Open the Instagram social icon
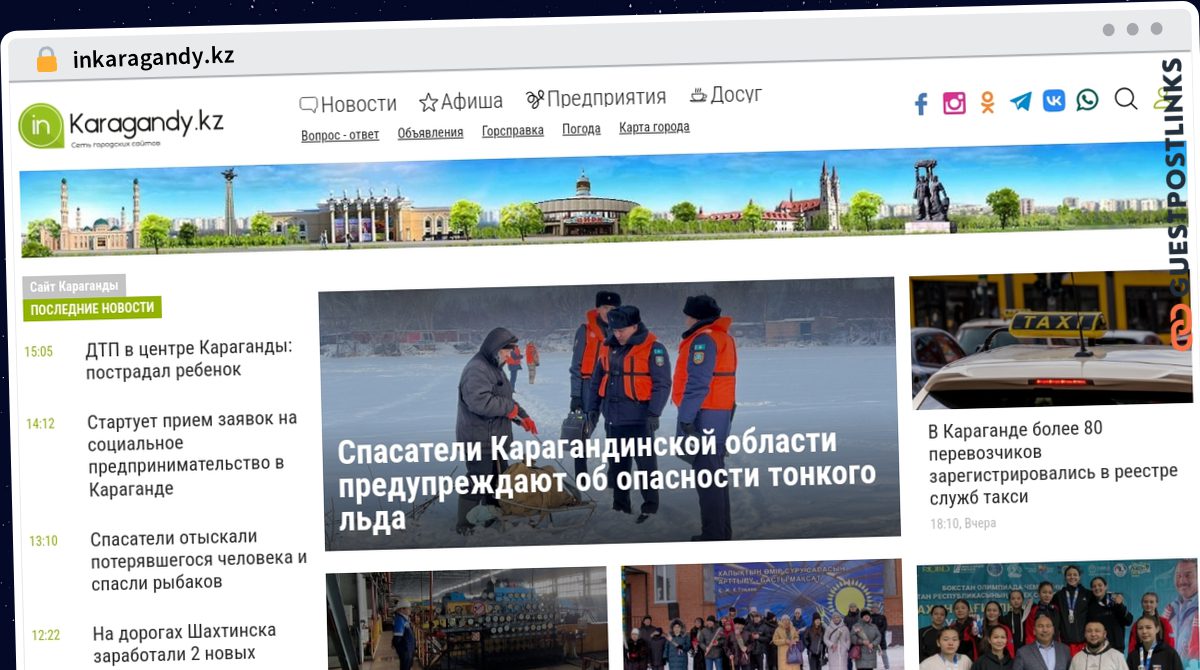This screenshot has width=1200, height=670. [954, 102]
